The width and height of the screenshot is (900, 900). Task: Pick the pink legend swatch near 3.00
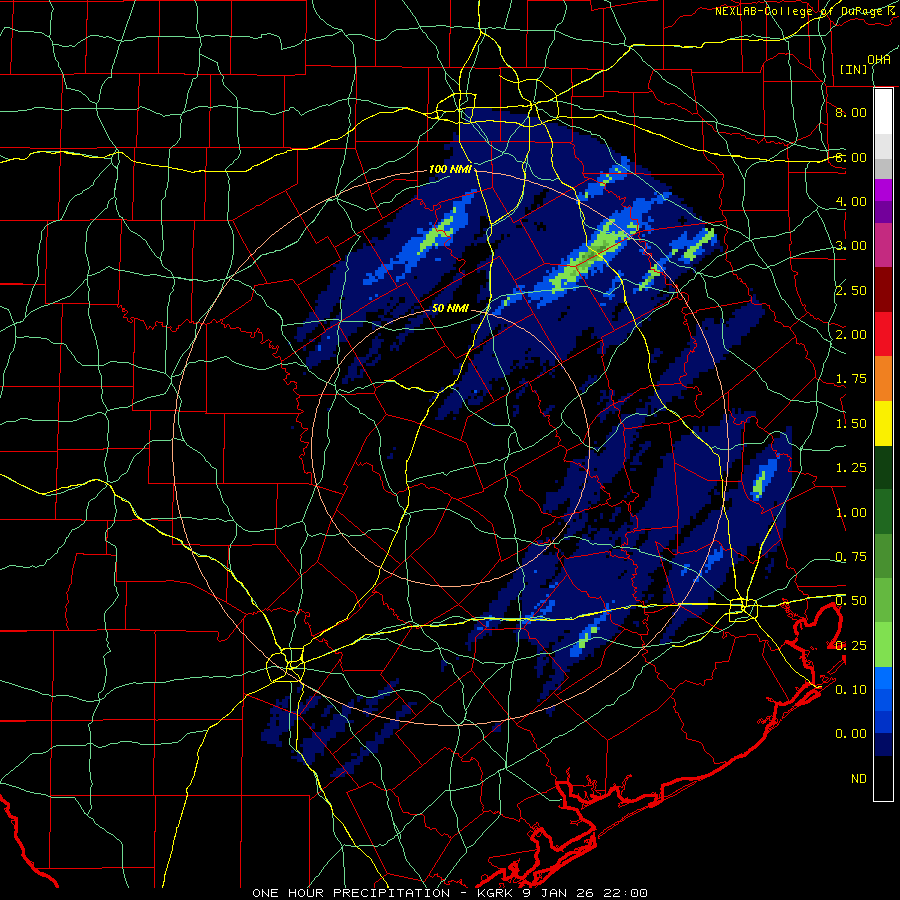click(883, 246)
